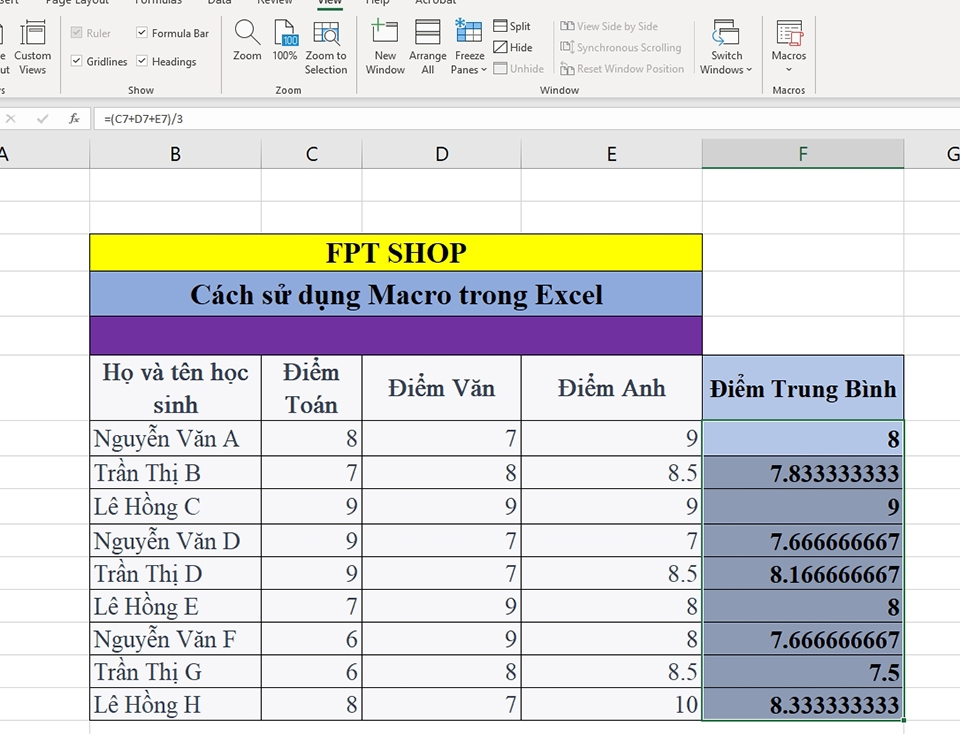Select header 'Điểm Anh'
960x734 pixels.
(x=612, y=388)
